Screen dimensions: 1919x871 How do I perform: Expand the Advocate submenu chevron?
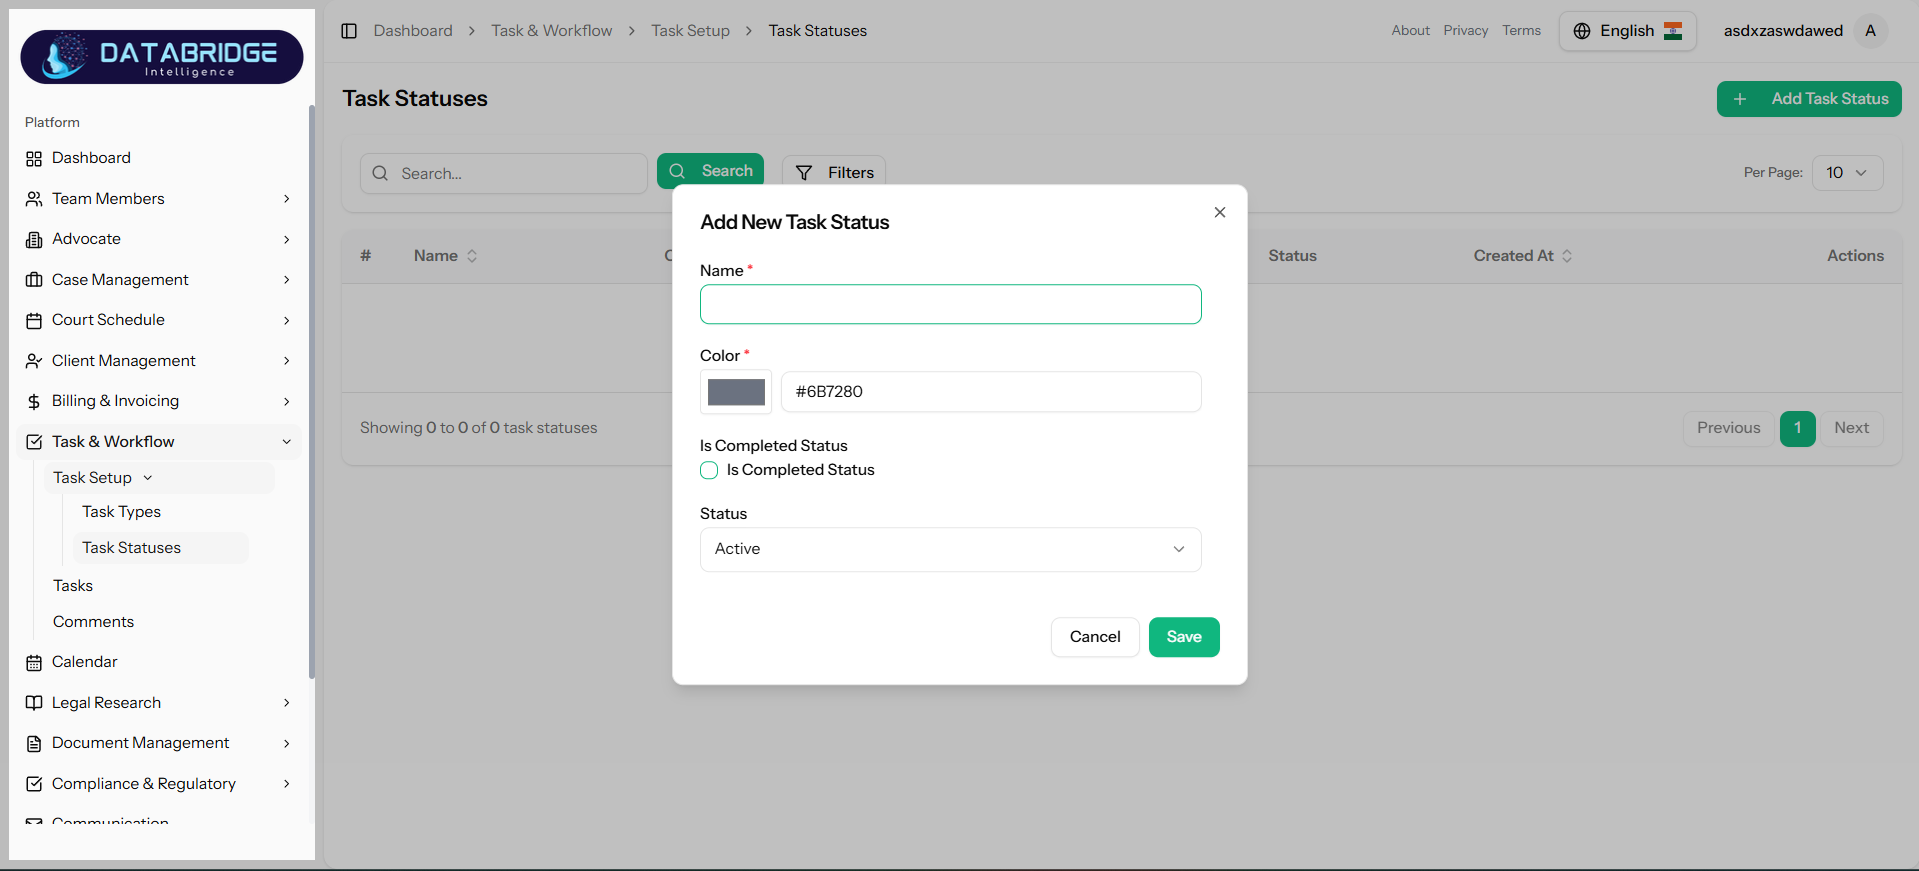(x=287, y=239)
